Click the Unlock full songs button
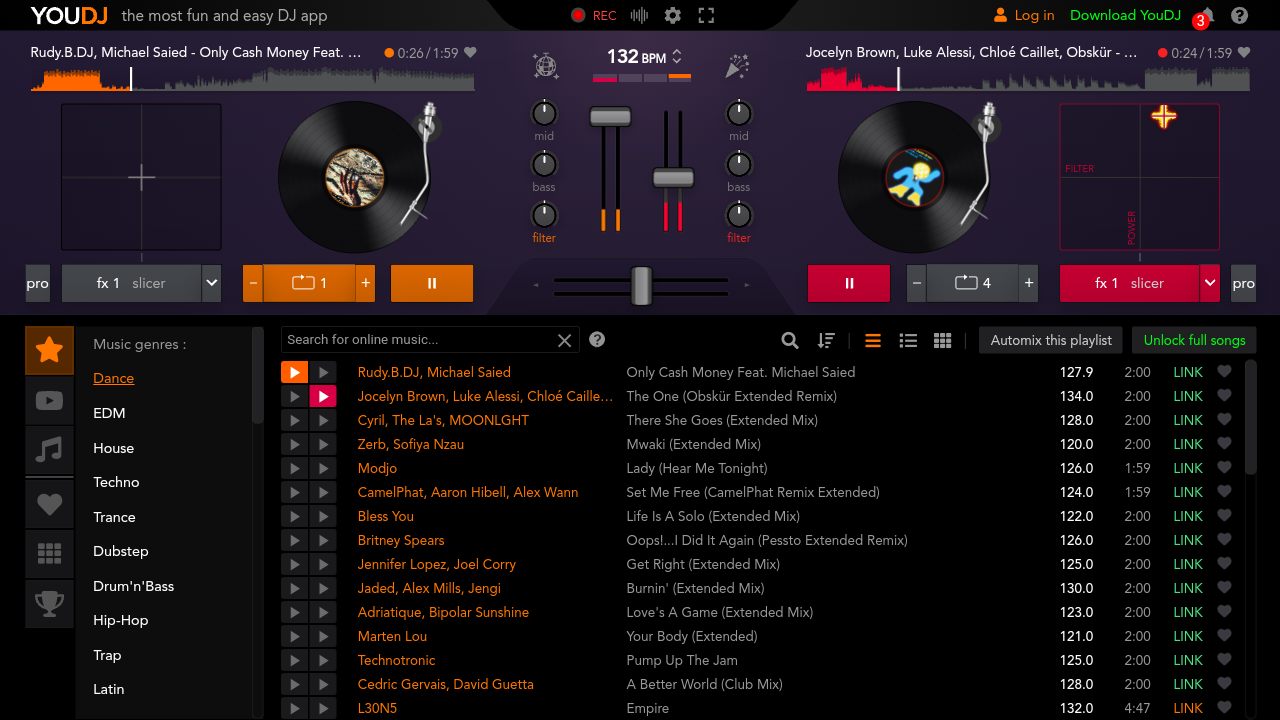This screenshot has width=1280, height=720. [x=1193, y=340]
